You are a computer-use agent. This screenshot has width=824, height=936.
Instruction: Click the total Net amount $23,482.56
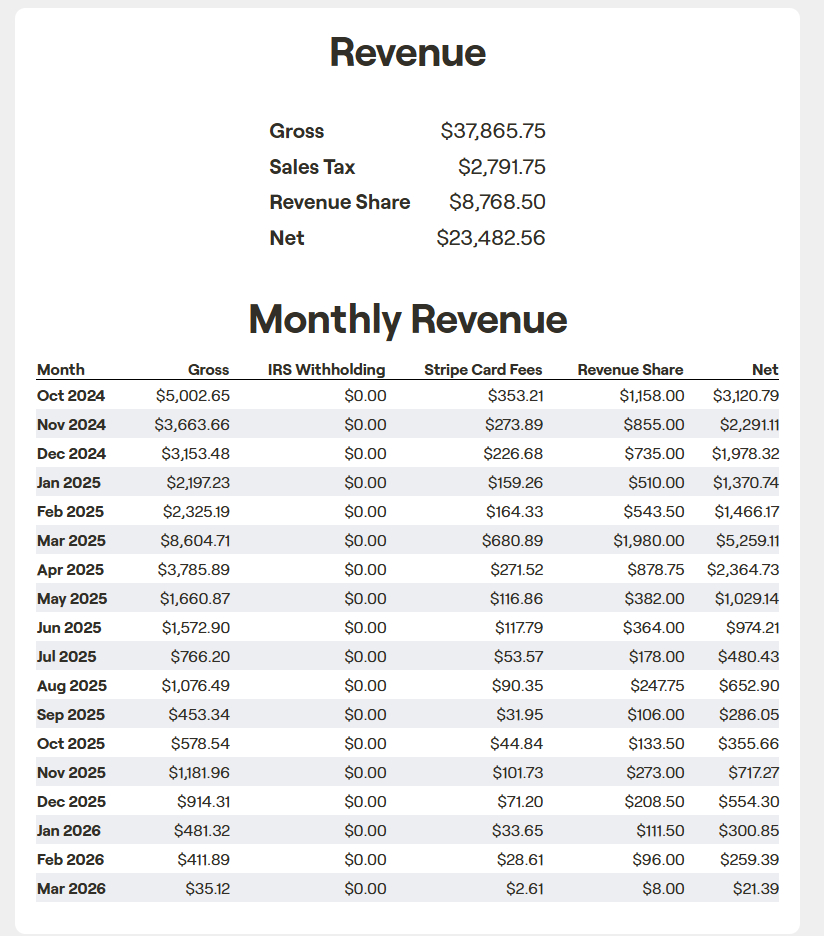pyautogui.click(x=491, y=238)
